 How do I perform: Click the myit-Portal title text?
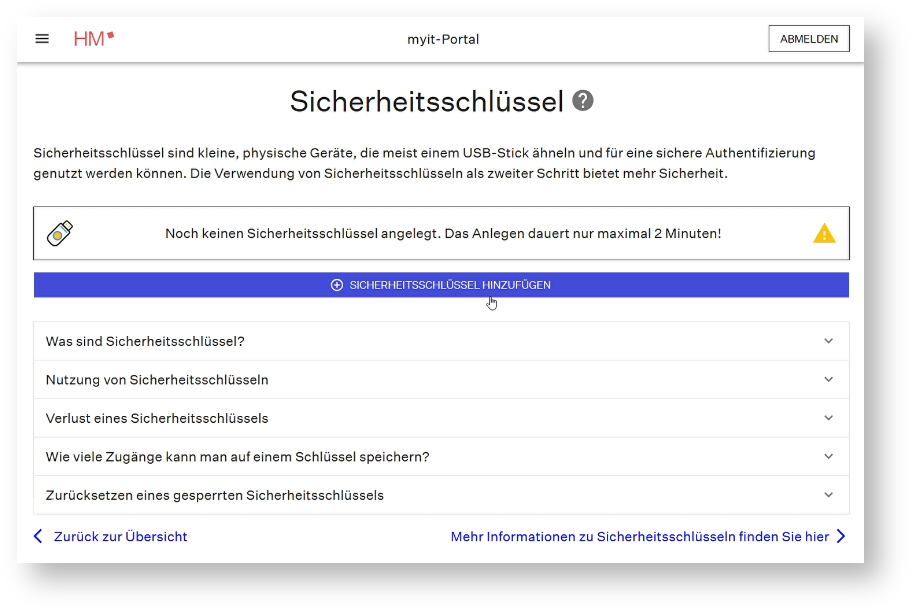[x=443, y=40]
